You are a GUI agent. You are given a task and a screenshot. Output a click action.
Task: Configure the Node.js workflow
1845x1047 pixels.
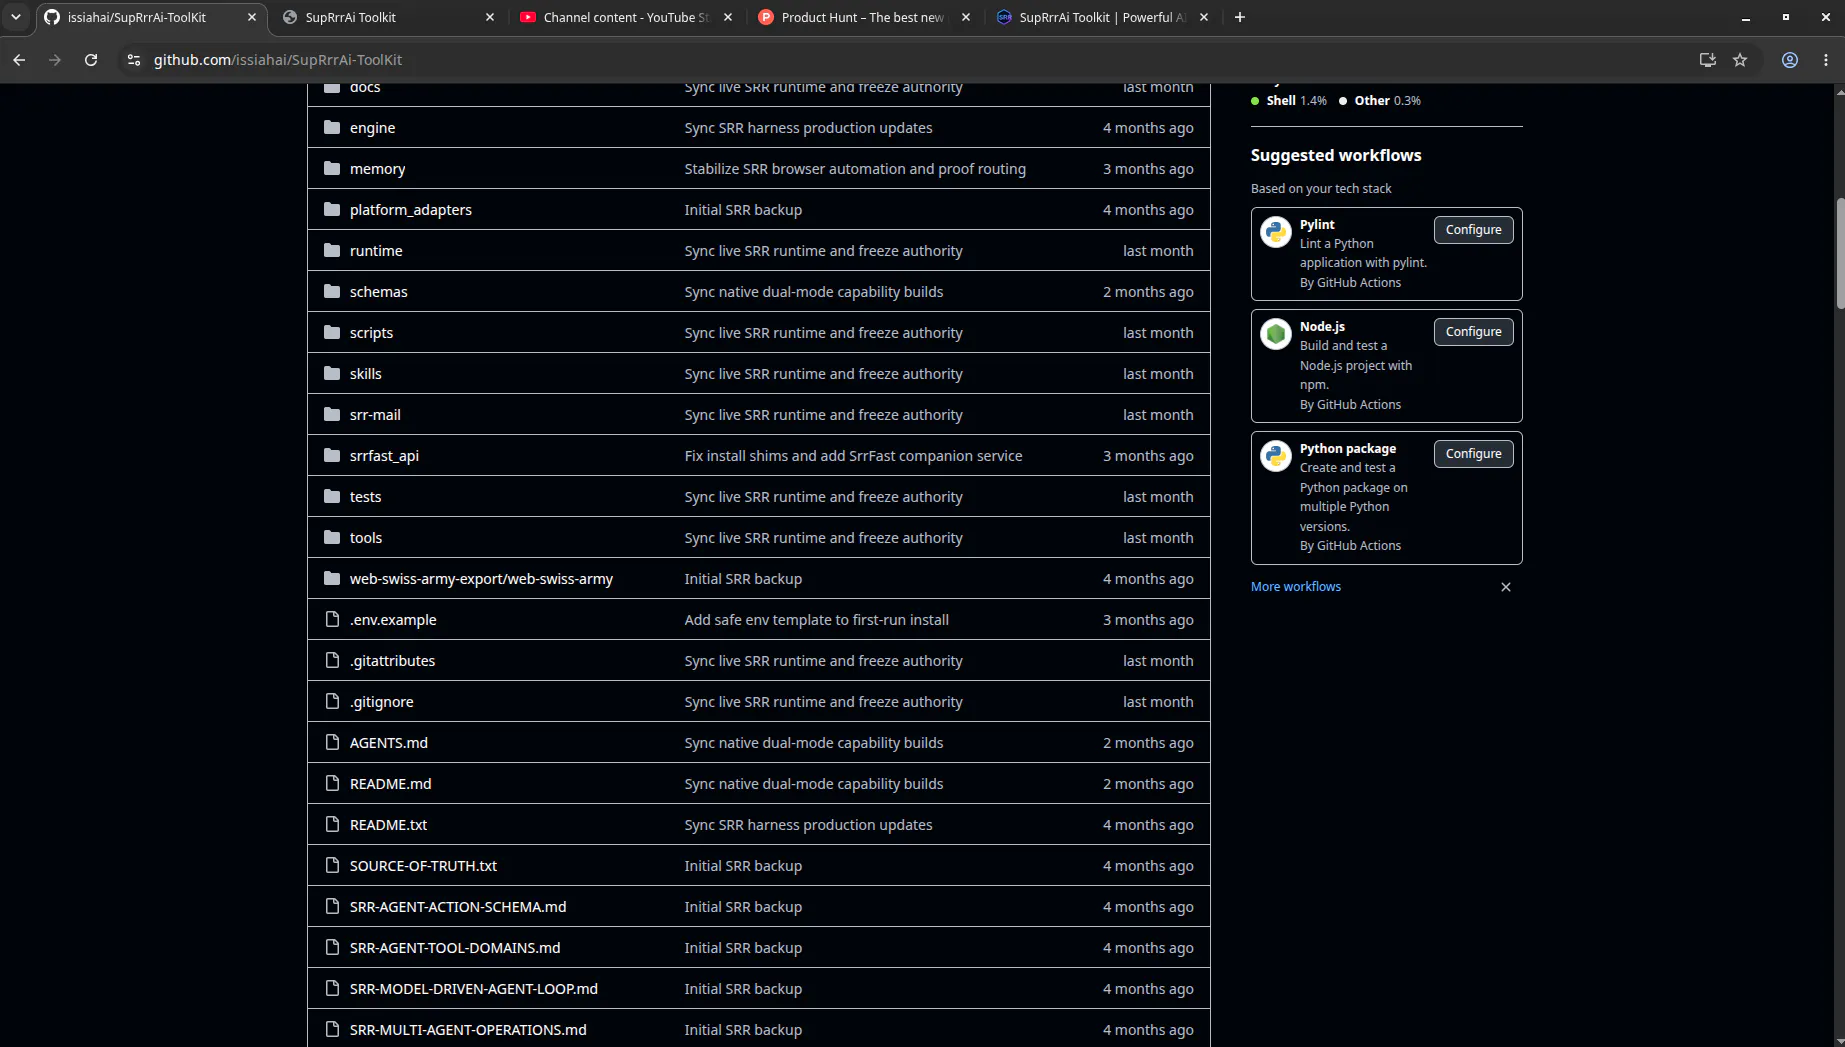[x=1473, y=332]
